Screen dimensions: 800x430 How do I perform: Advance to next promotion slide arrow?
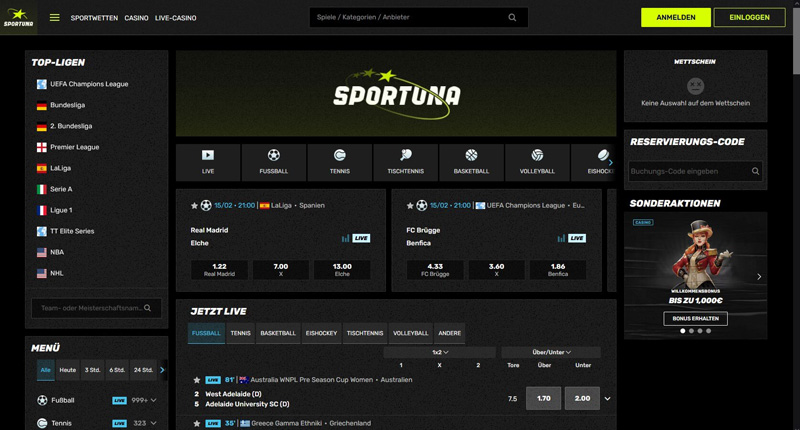click(x=759, y=276)
